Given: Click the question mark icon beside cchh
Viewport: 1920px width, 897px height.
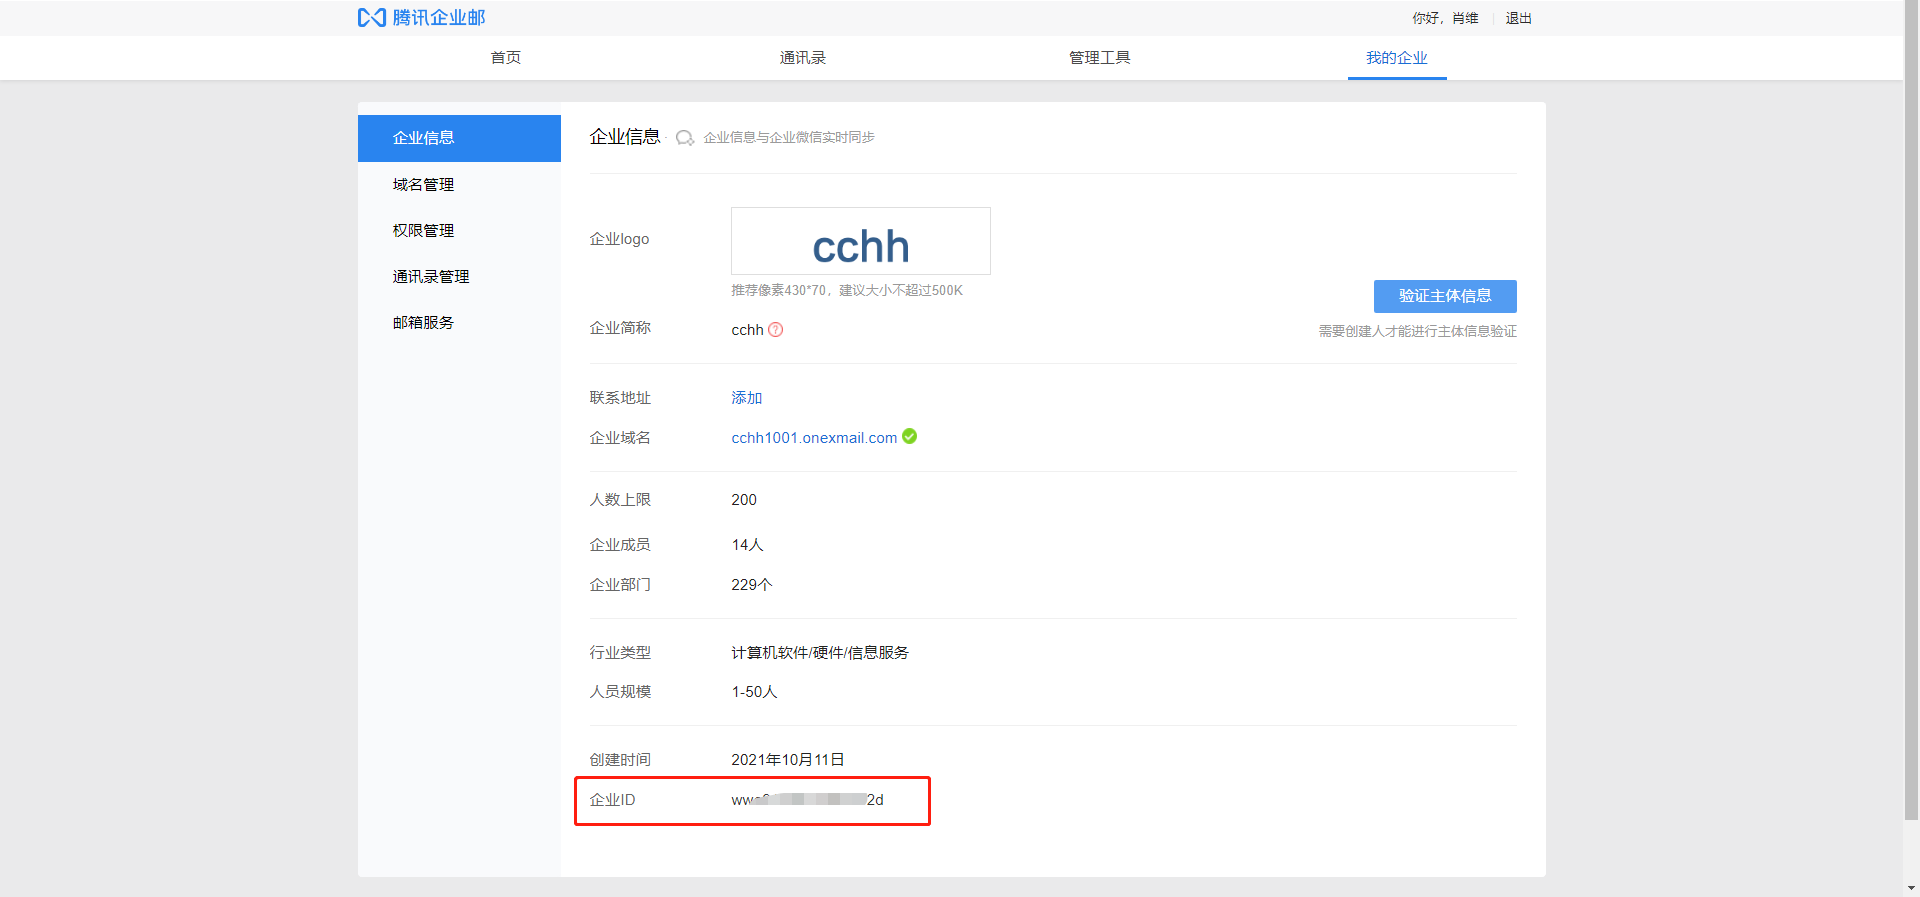Looking at the screenshot, I should pyautogui.click(x=776, y=330).
